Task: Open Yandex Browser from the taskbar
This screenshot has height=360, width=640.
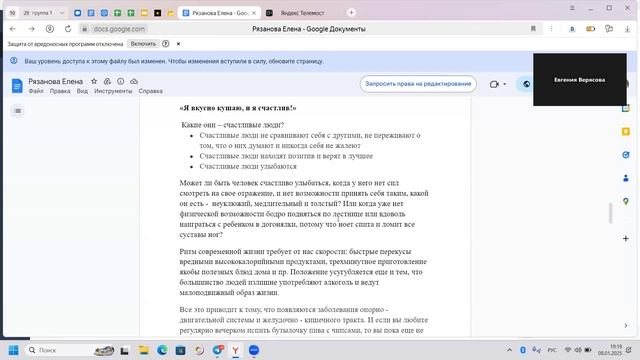Action: click(x=236, y=350)
